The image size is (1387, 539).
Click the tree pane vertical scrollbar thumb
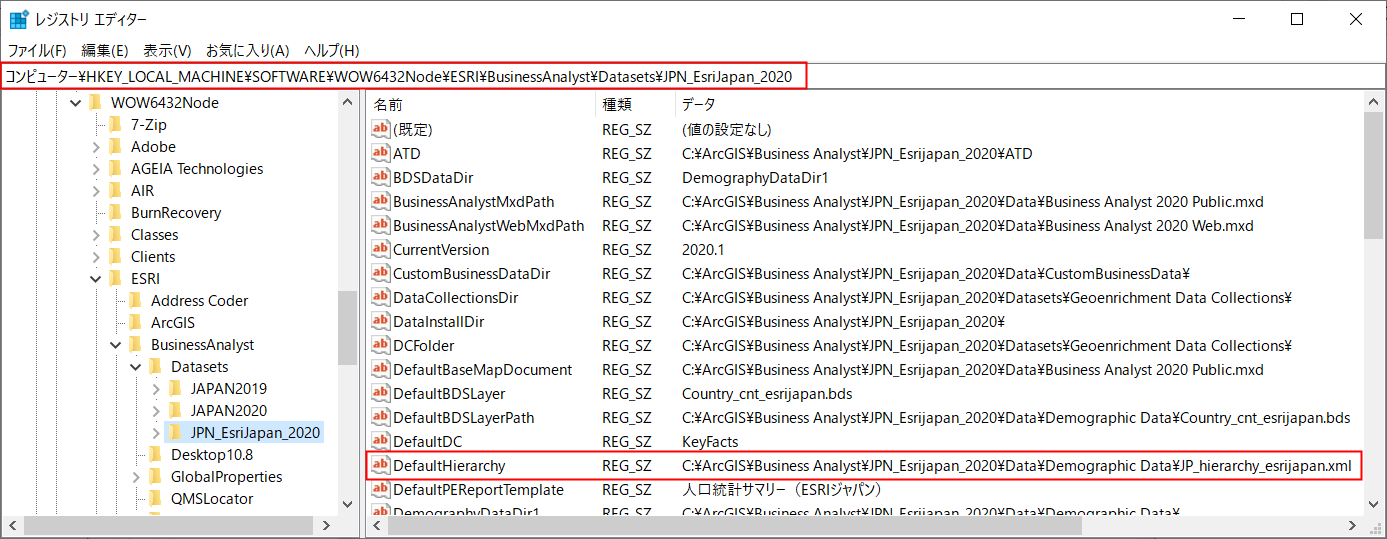click(x=347, y=330)
